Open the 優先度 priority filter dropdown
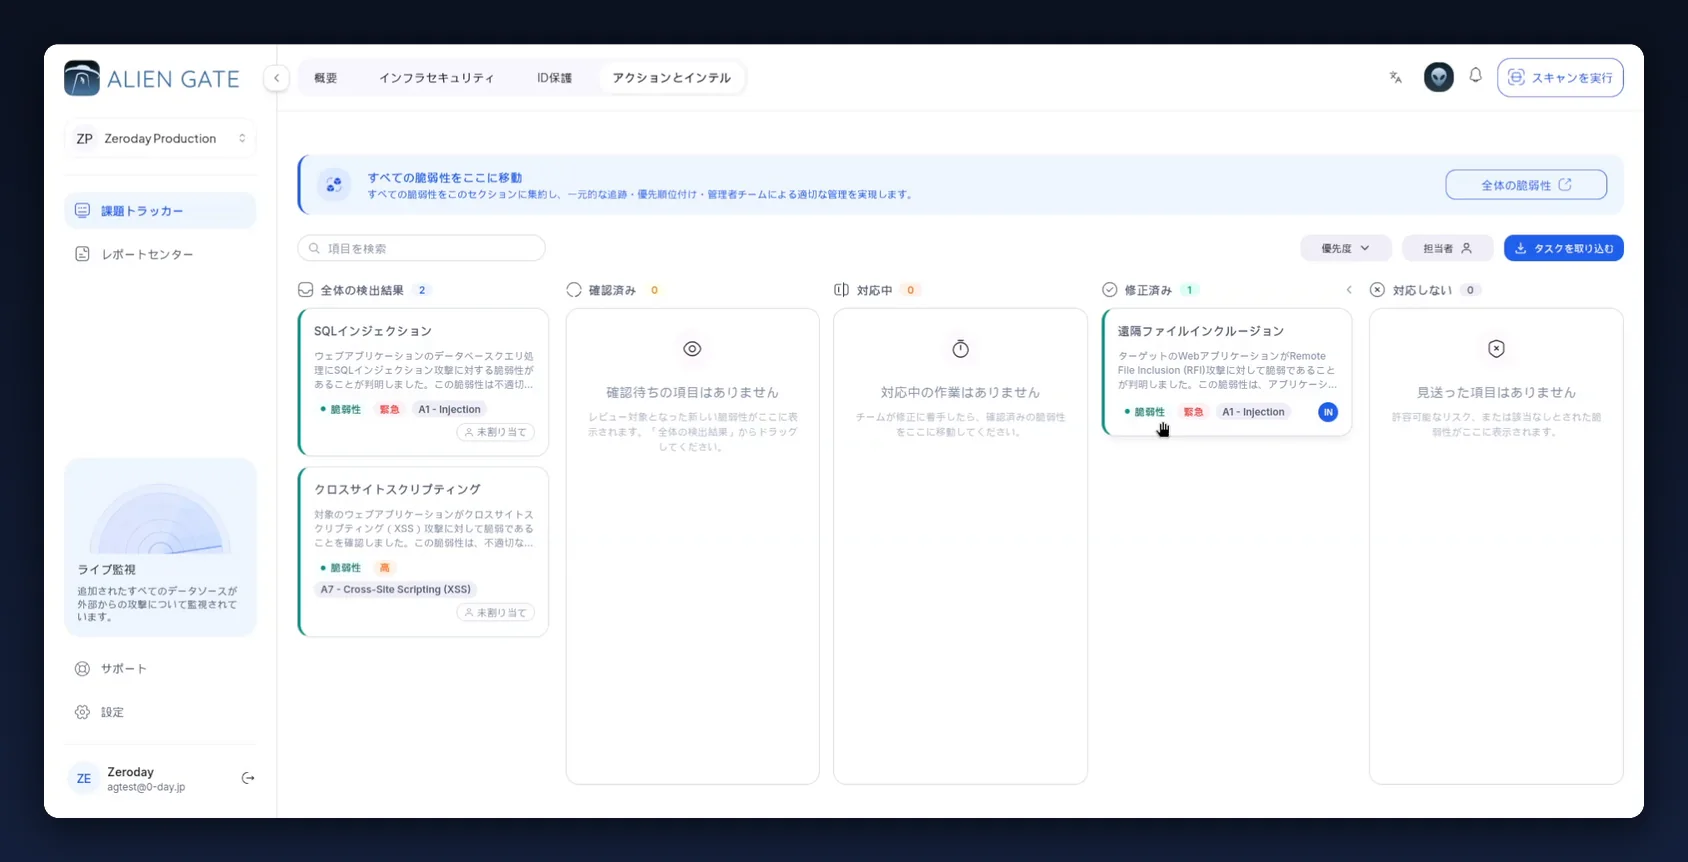 1346,248
